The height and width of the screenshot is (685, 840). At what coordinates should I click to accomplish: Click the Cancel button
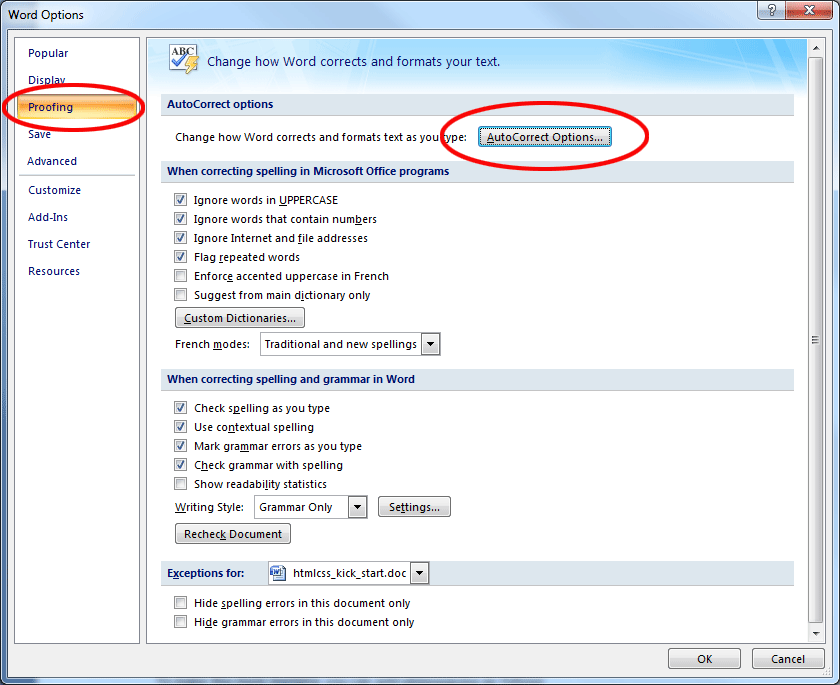(x=788, y=659)
